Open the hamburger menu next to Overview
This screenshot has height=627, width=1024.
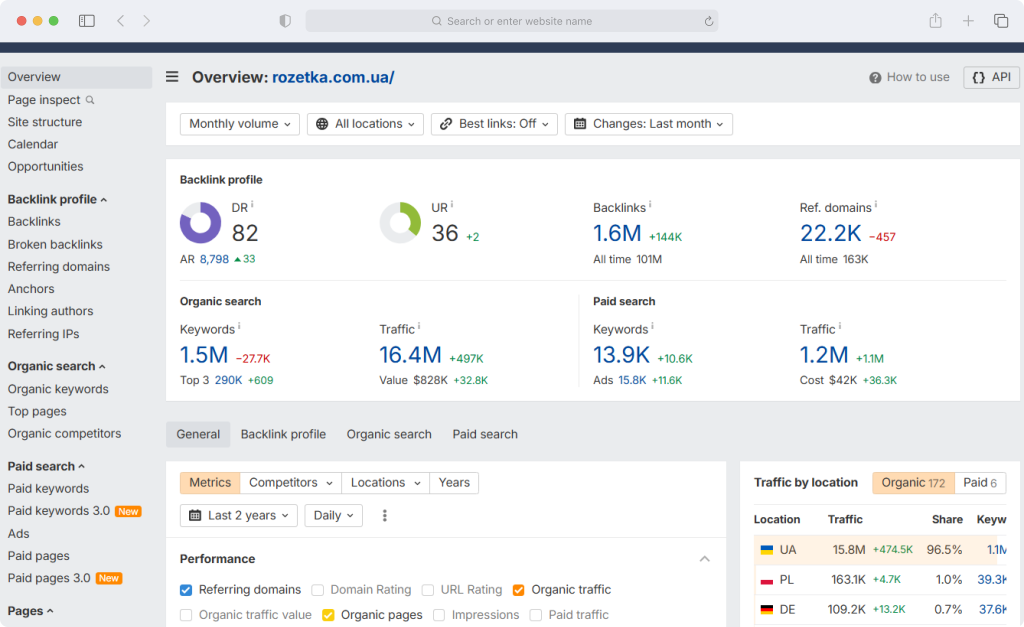172,77
